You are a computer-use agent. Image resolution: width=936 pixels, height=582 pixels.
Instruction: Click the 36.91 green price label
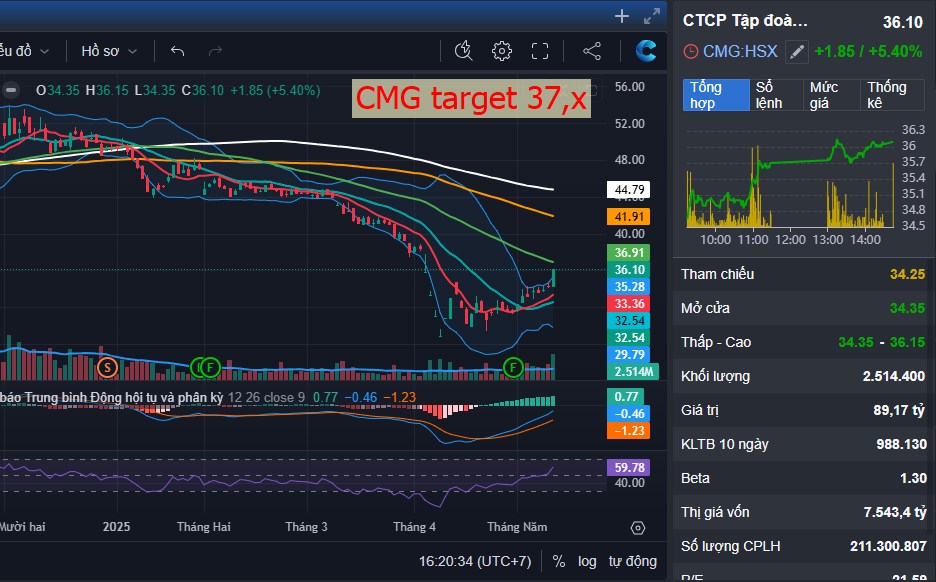click(x=629, y=252)
